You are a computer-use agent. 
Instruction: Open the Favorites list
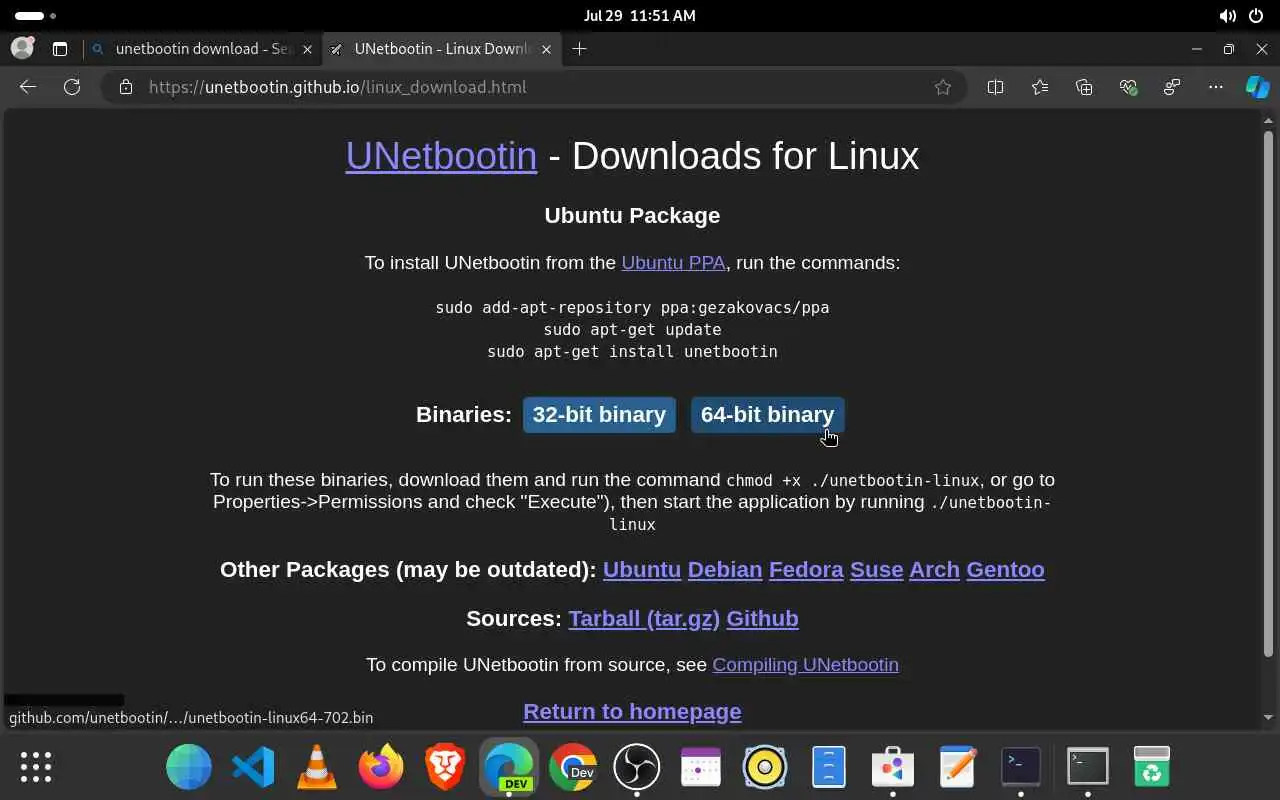point(1040,87)
